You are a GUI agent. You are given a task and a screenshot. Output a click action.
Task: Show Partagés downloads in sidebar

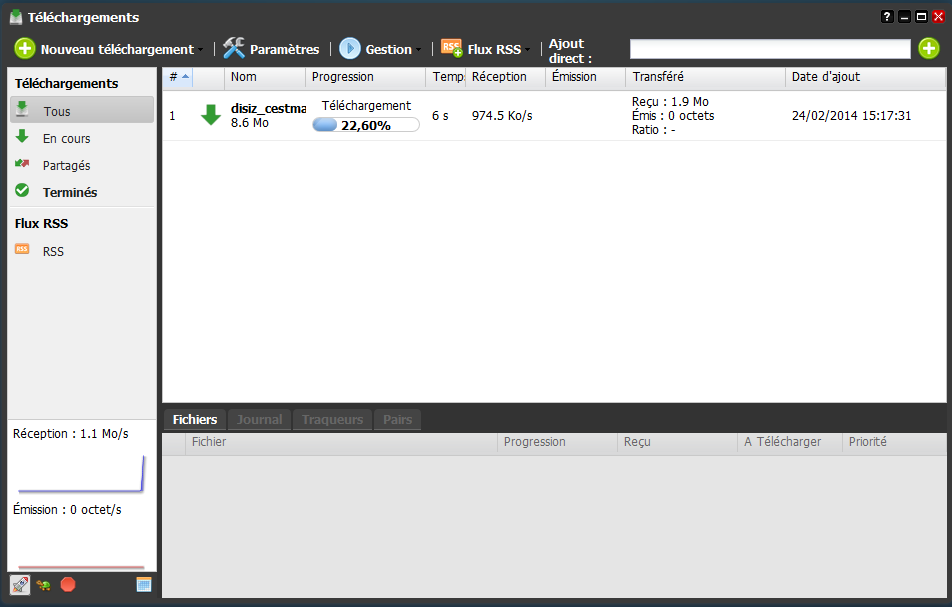point(66,166)
